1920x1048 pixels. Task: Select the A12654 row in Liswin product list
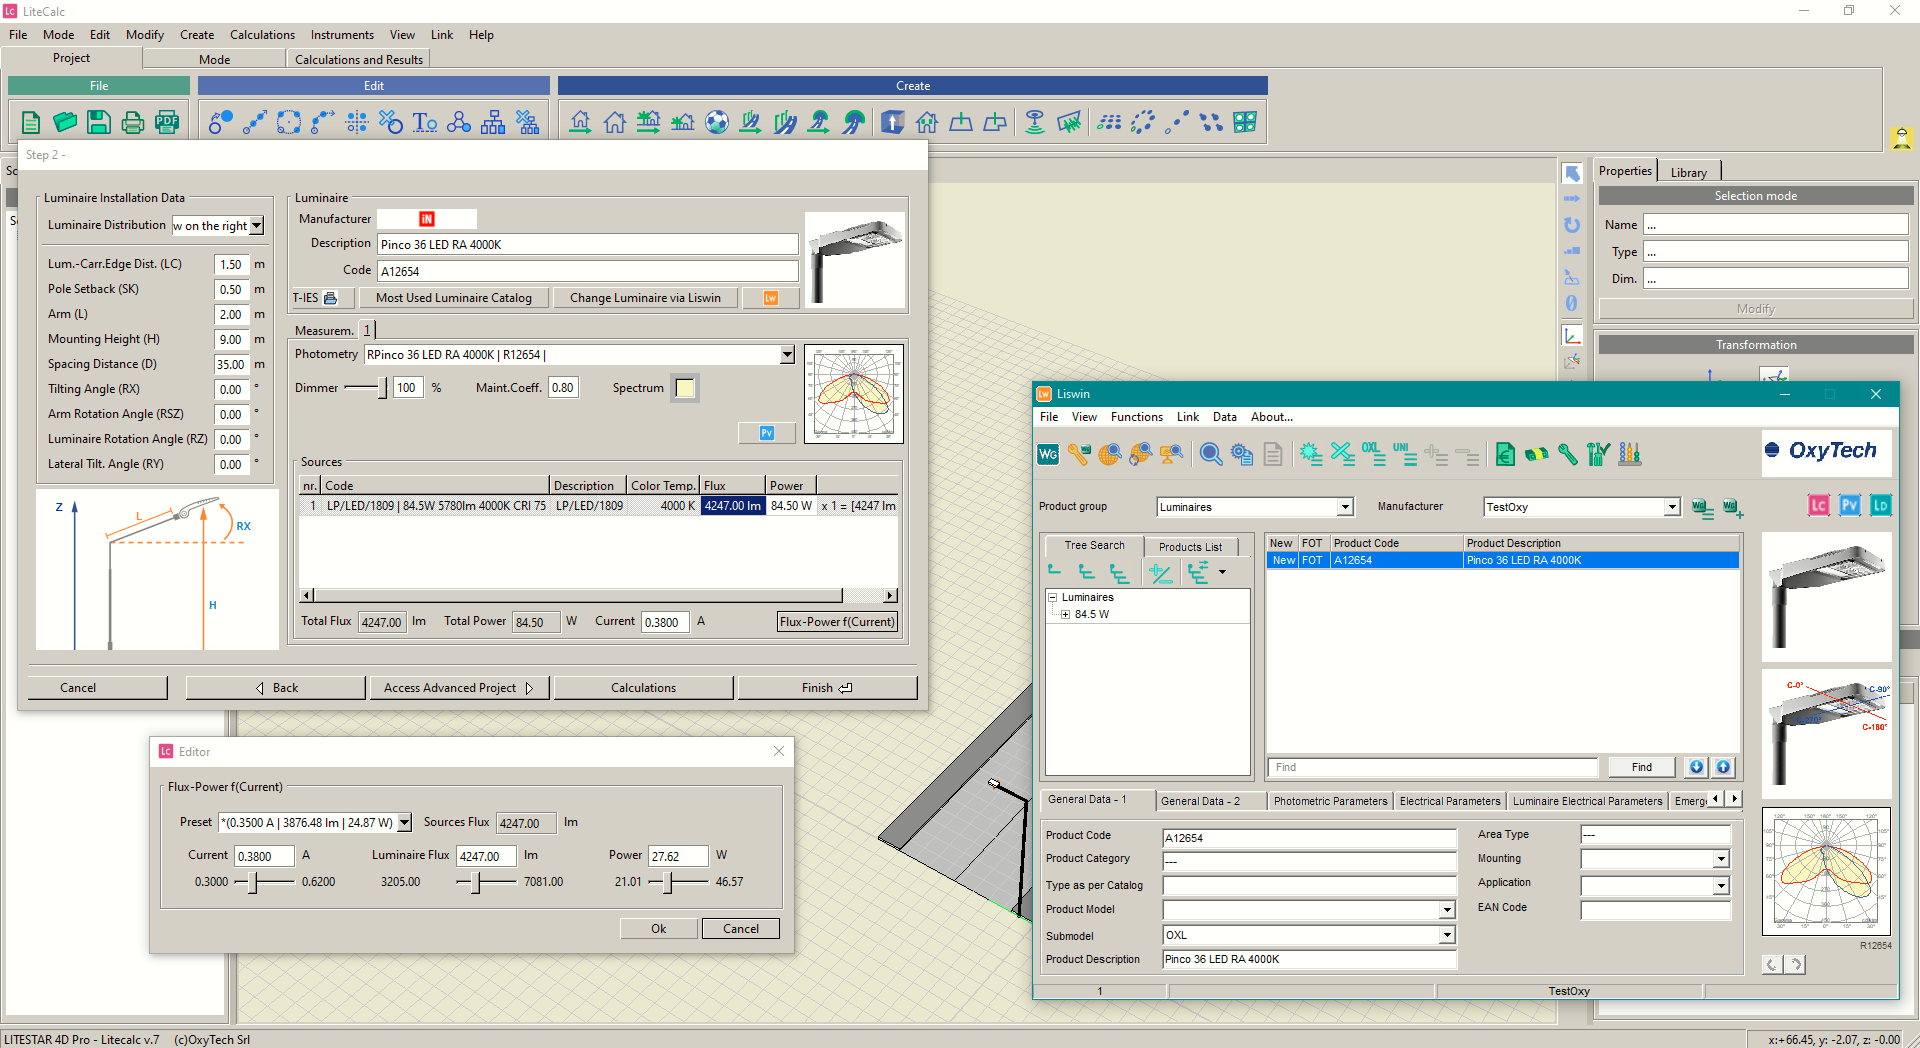point(1502,560)
